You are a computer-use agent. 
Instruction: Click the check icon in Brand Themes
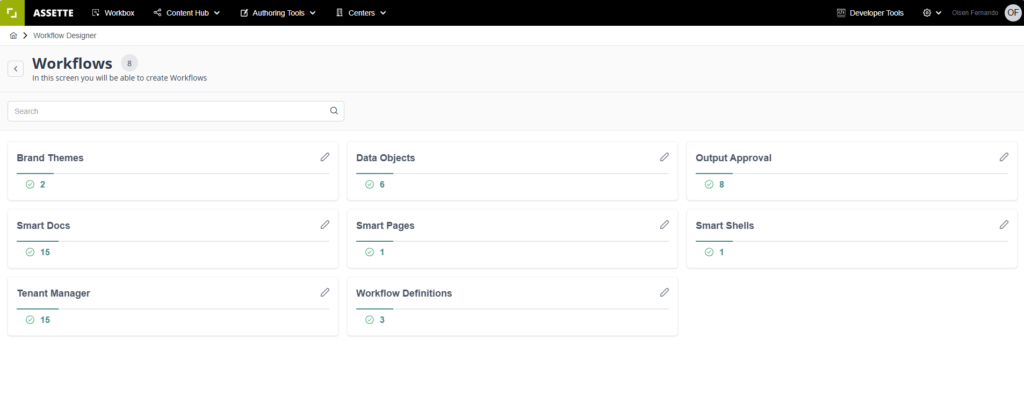coord(30,184)
